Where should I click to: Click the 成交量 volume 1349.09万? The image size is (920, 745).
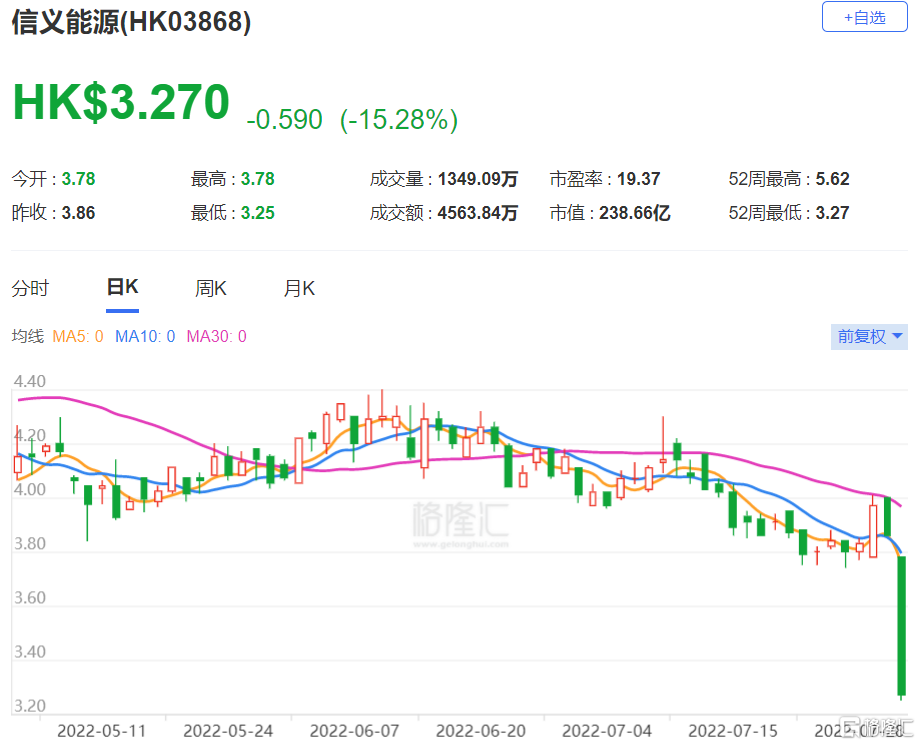[x=478, y=179]
